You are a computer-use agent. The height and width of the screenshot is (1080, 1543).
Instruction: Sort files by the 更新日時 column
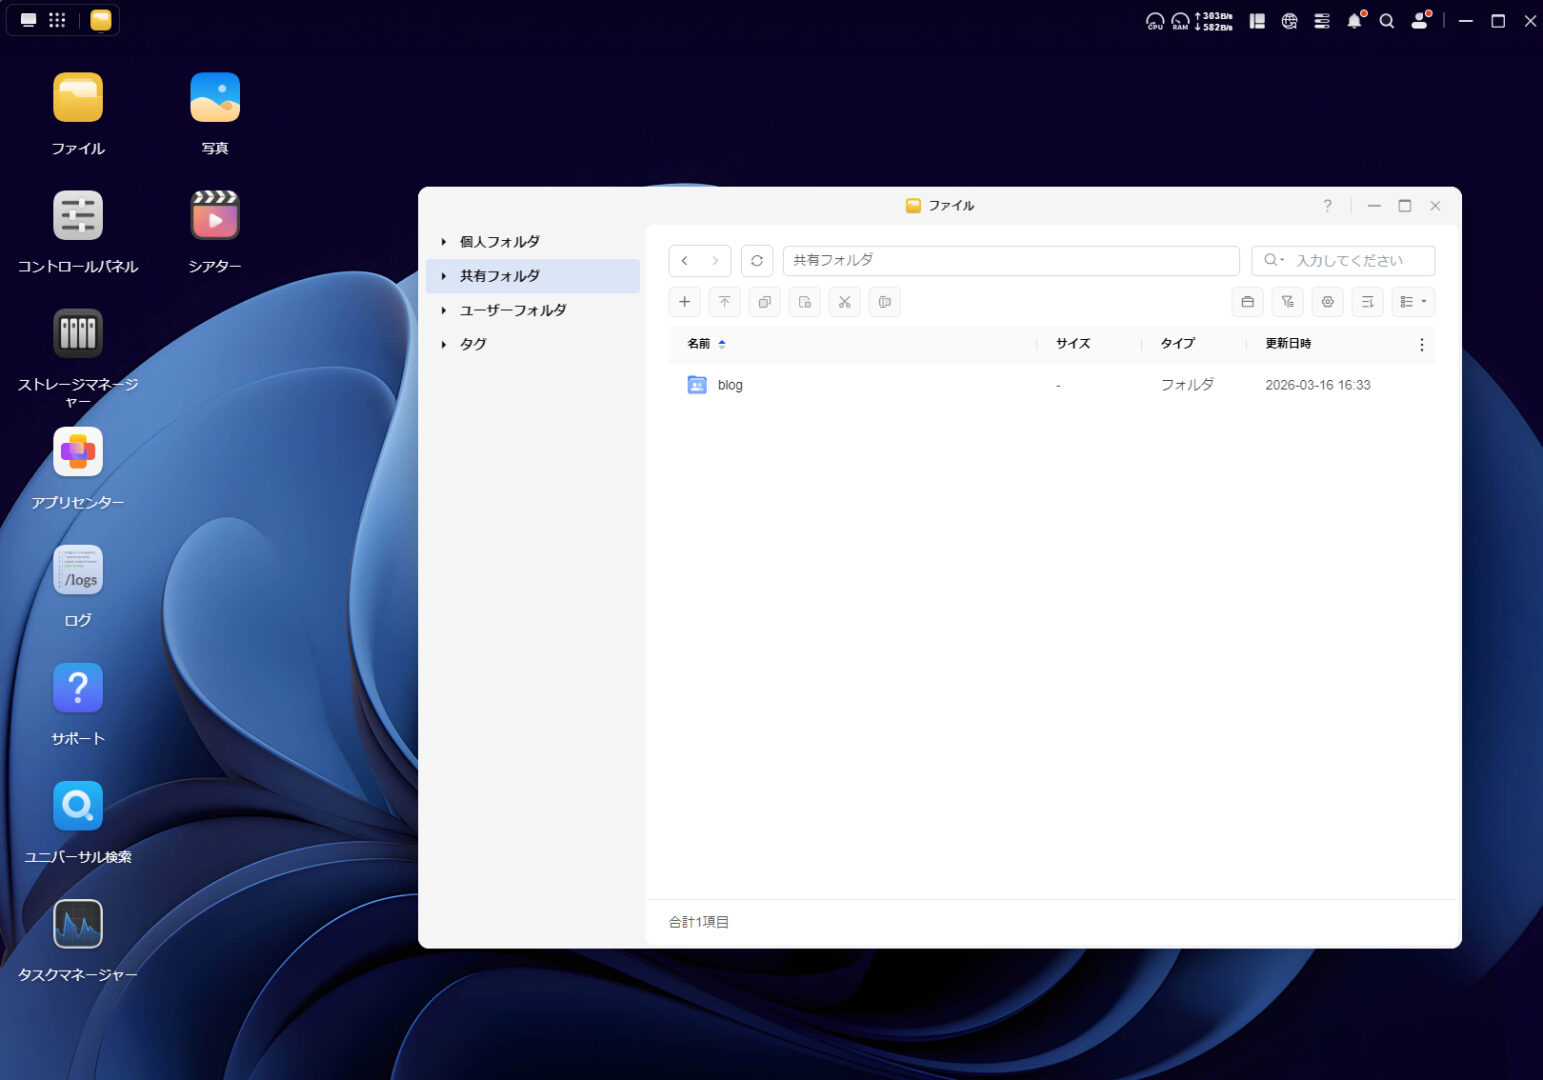tap(1288, 344)
